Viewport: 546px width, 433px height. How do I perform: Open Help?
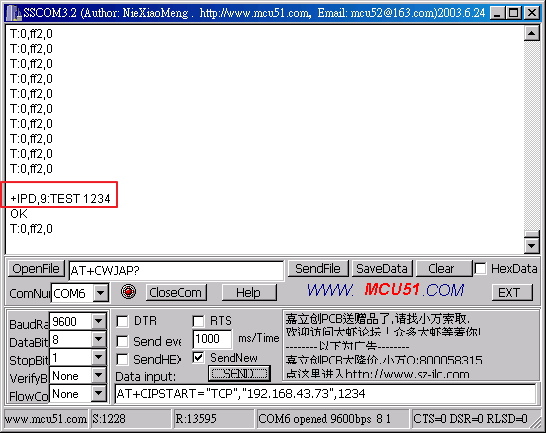(x=248, y=293)
